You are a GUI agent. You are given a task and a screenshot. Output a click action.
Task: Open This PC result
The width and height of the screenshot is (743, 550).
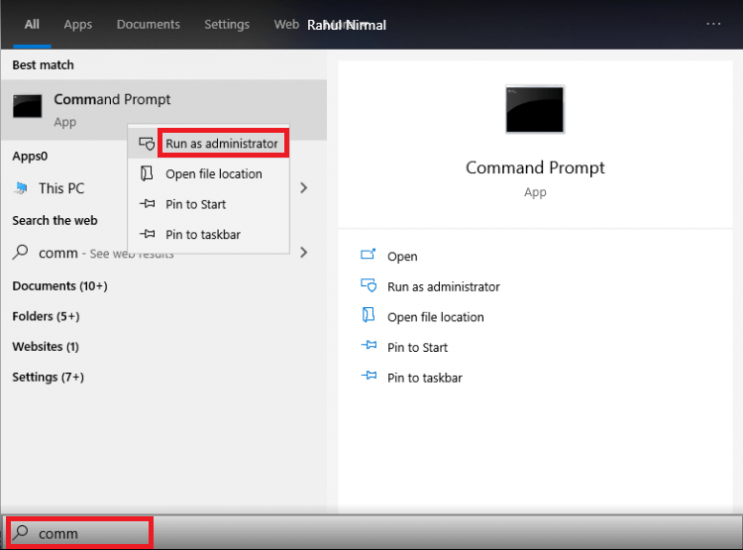pos(62,188)
